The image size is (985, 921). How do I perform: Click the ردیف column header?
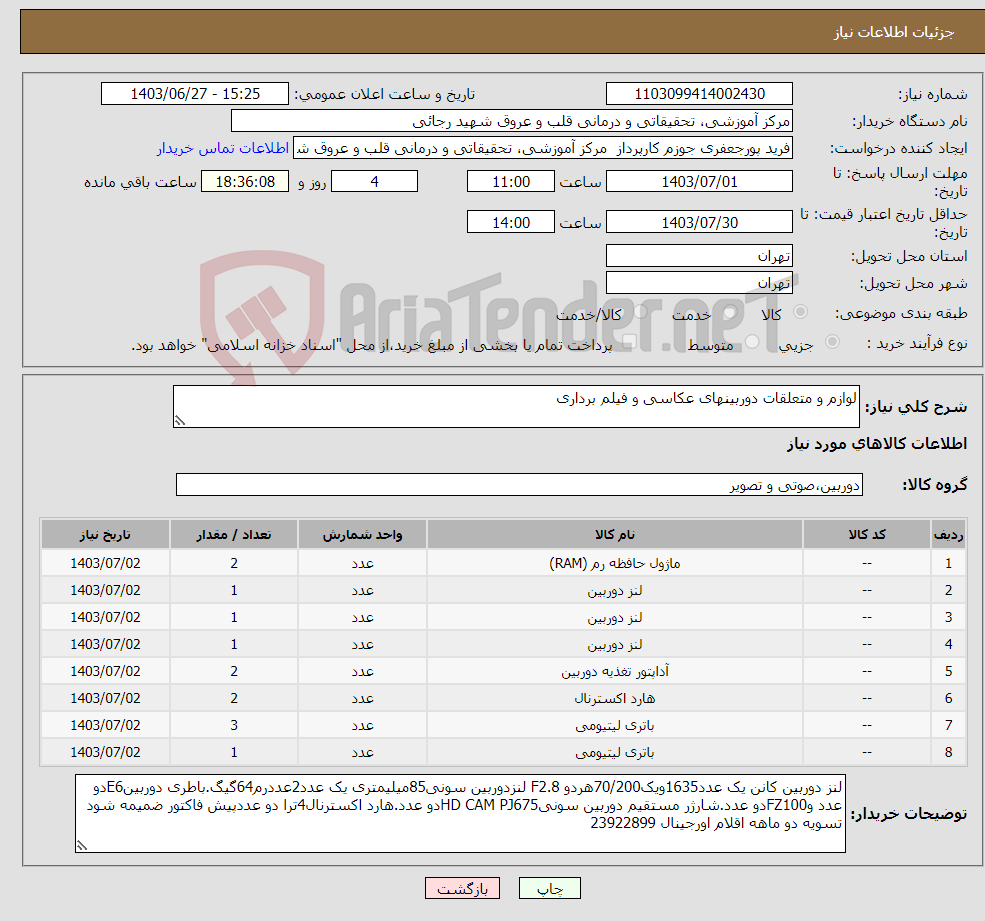coord(948,535)
